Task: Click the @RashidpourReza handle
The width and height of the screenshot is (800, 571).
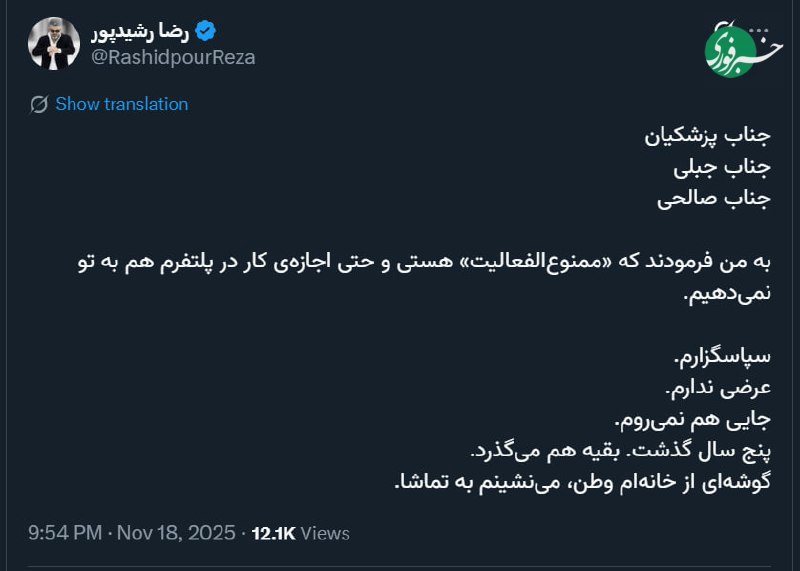Action: [173, 57]
